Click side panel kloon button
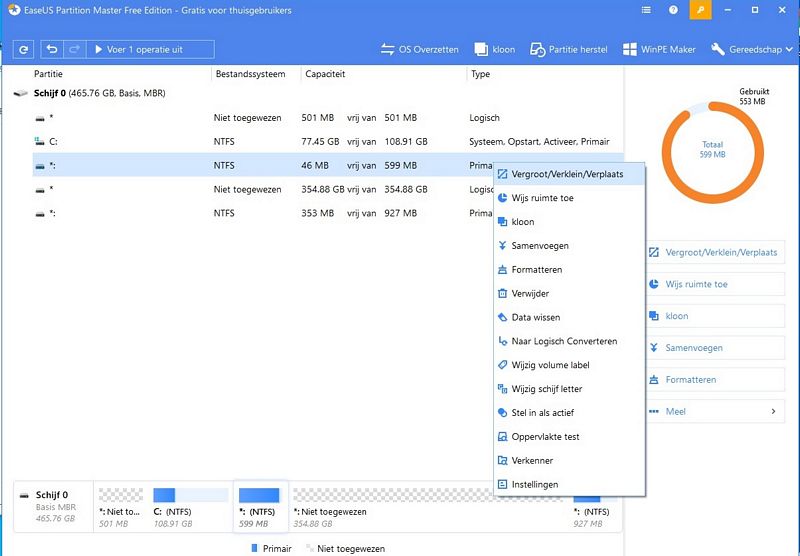Image resolution: width=800 pixels, height=556 pixels. pyautogui.click(x=715, y=316)
